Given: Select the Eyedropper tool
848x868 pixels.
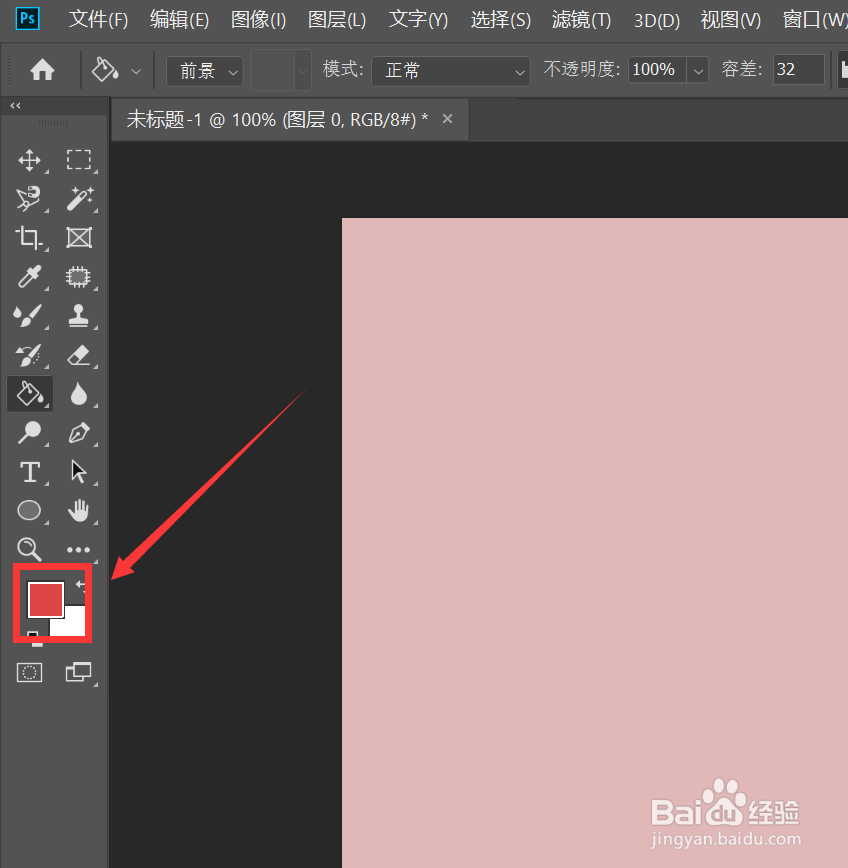Looking at the screenshot, I should [29, 277].
